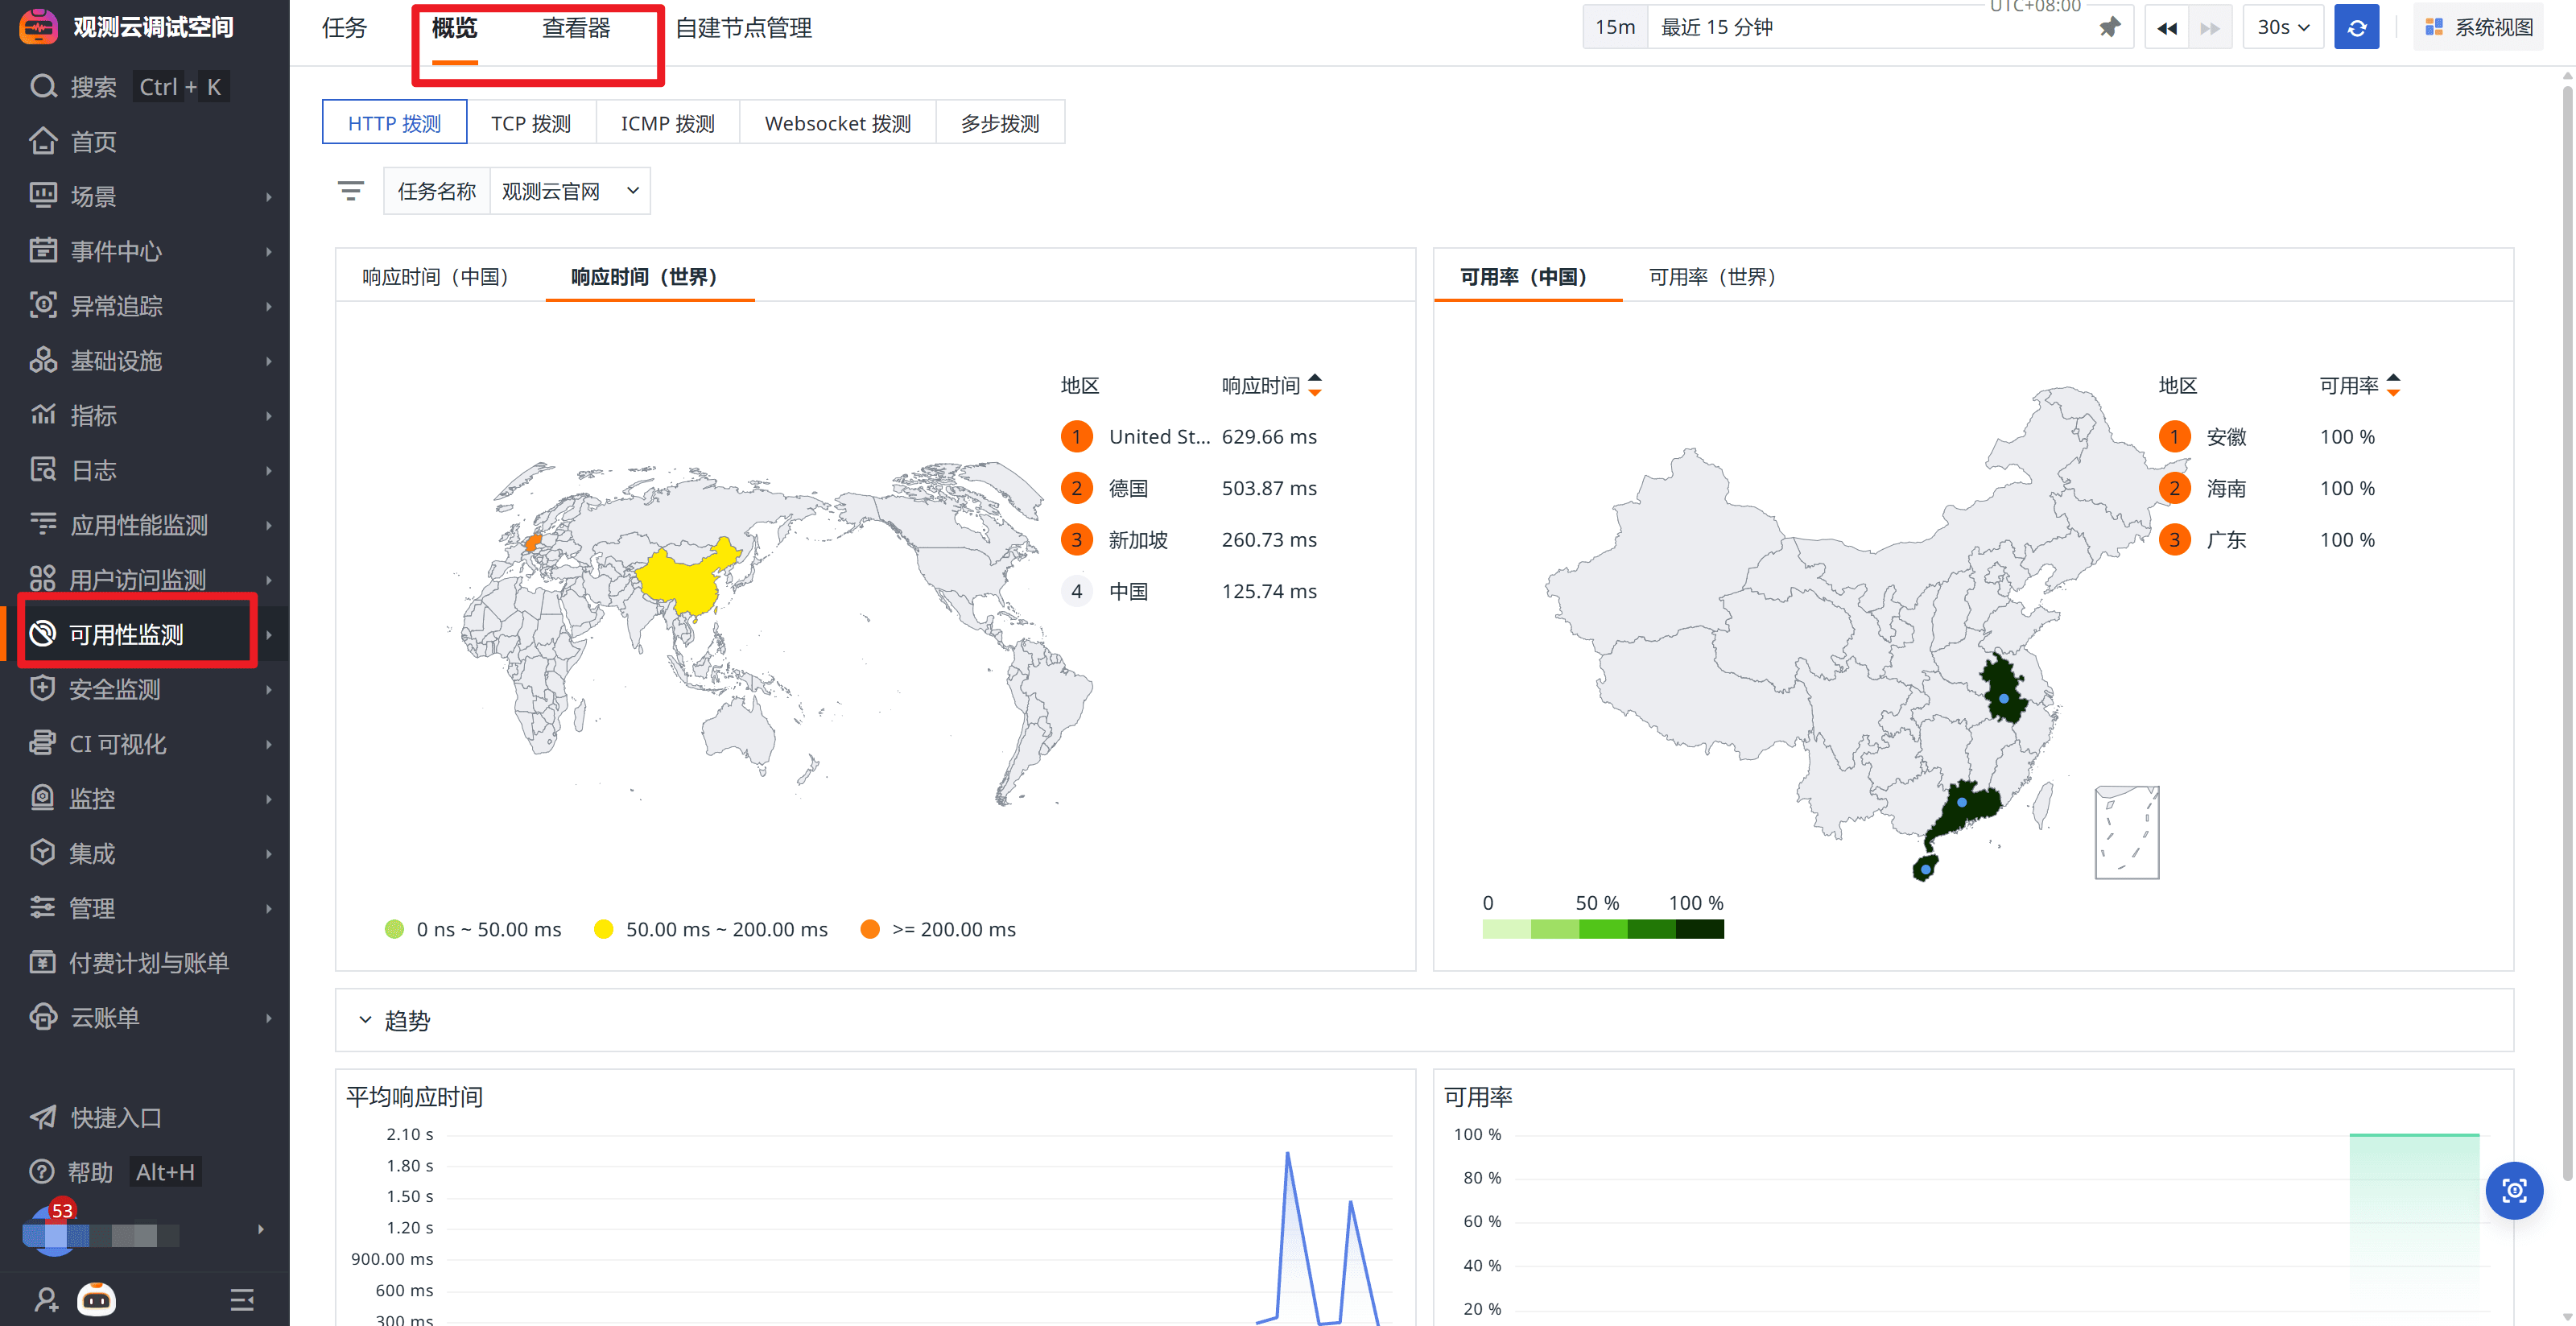Screen dimensions: 2576x1326
Task: Switch to the 查看器 tab
Action: point(576,28)
